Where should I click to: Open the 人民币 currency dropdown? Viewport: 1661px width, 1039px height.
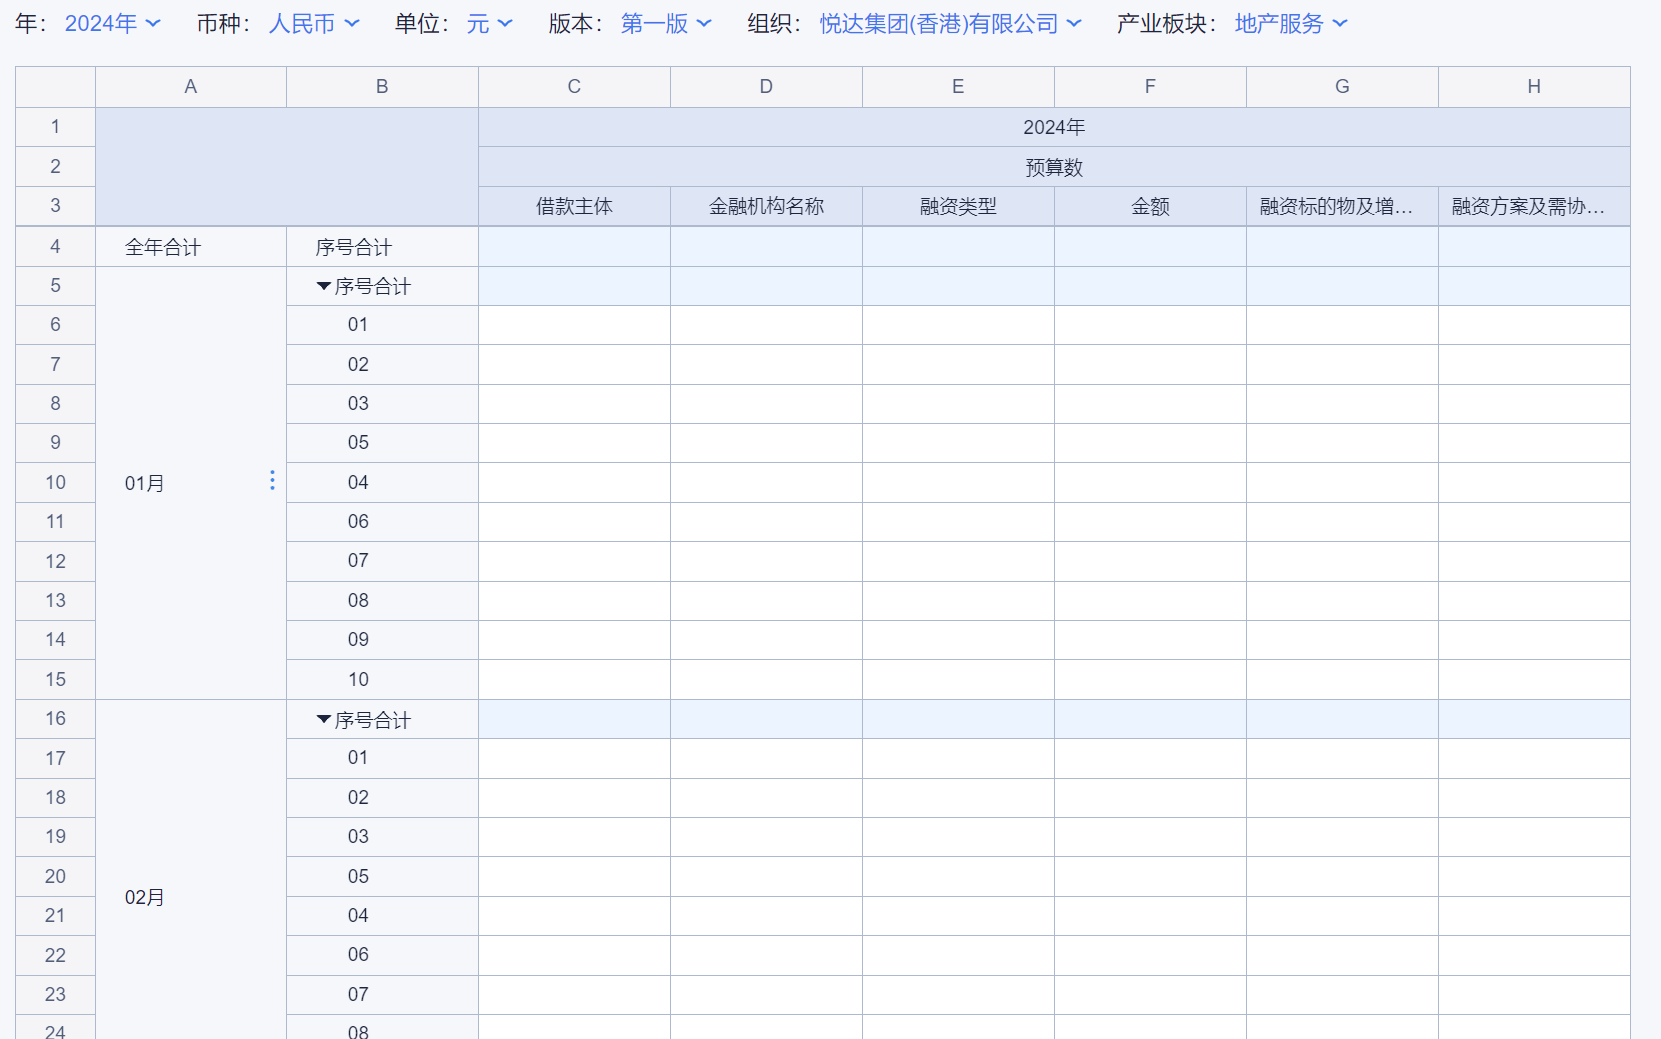[313, 24]
